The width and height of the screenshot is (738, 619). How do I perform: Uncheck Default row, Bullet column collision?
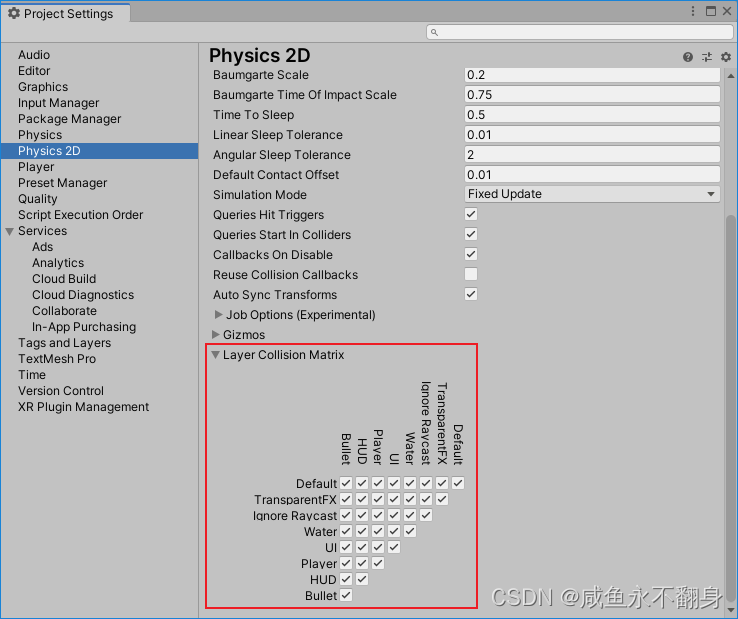point(346,483)
